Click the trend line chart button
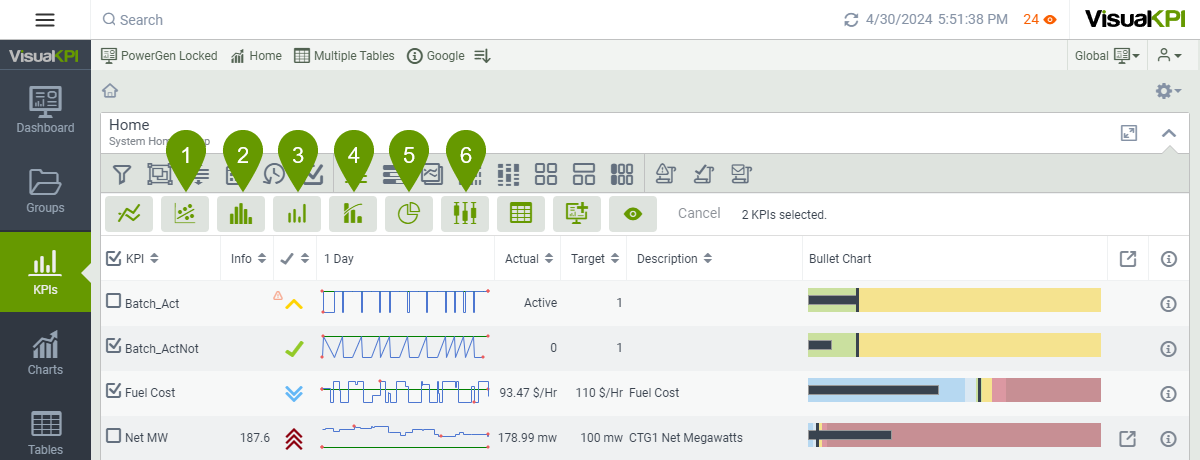 point(129,213)
